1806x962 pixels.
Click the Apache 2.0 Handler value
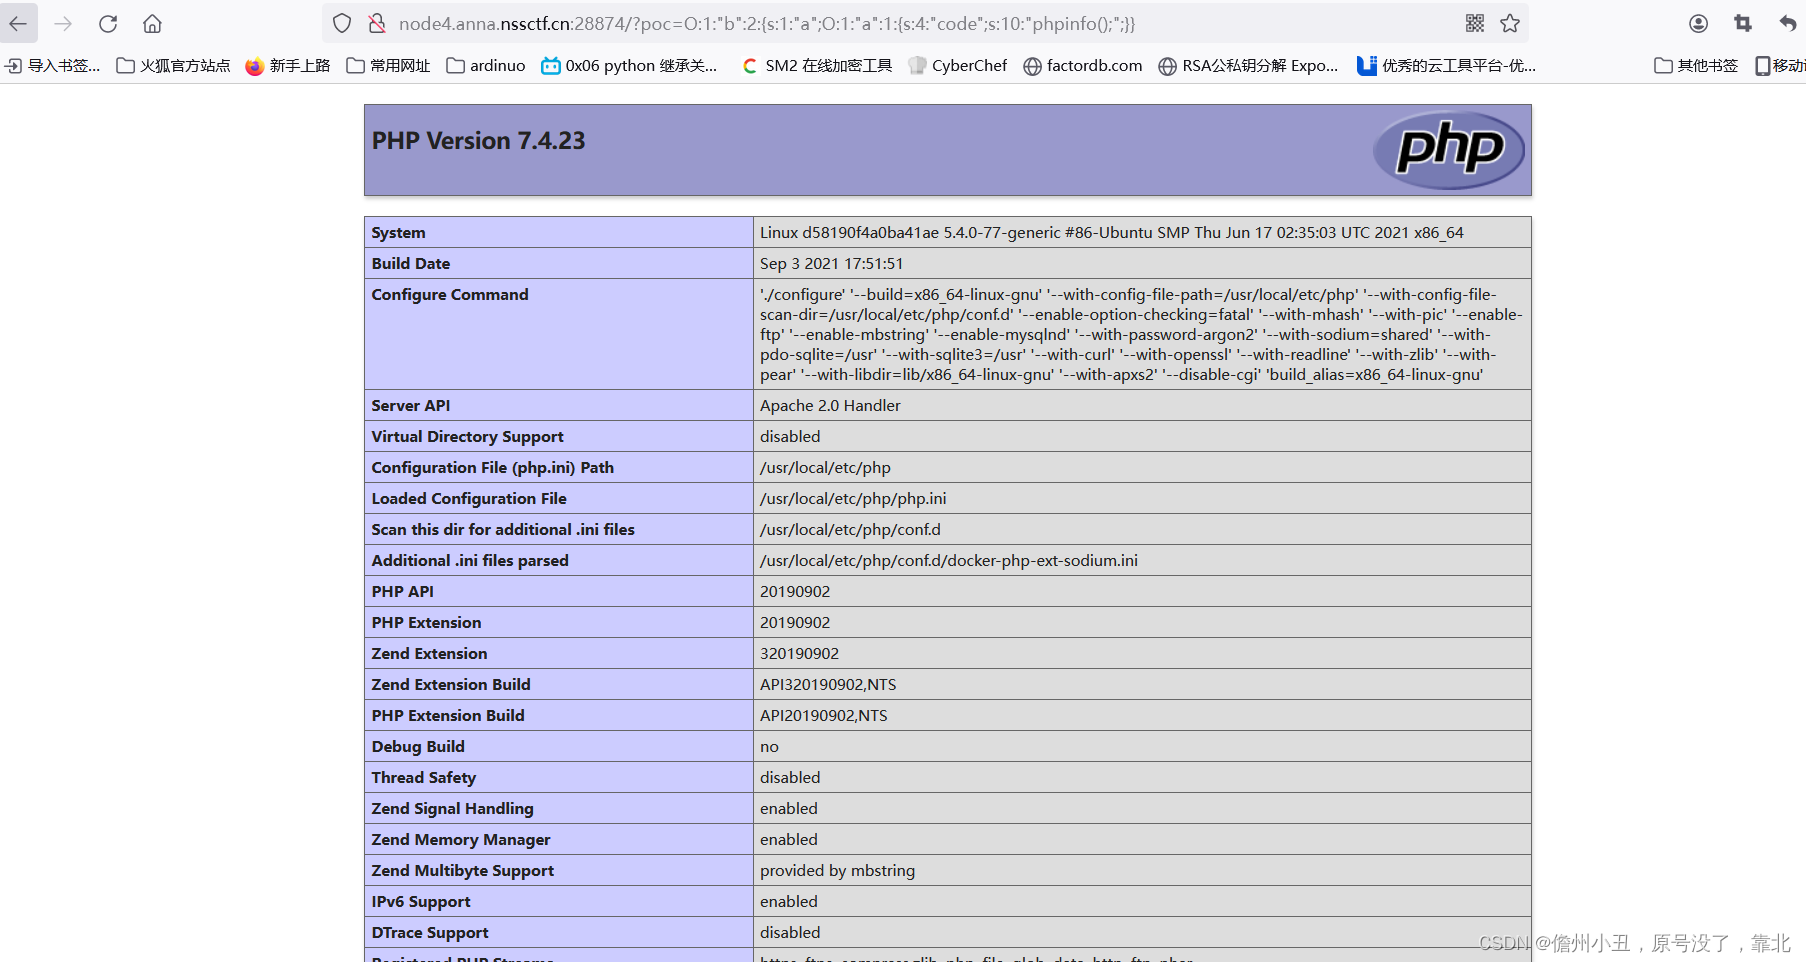[x=830, y=405]
